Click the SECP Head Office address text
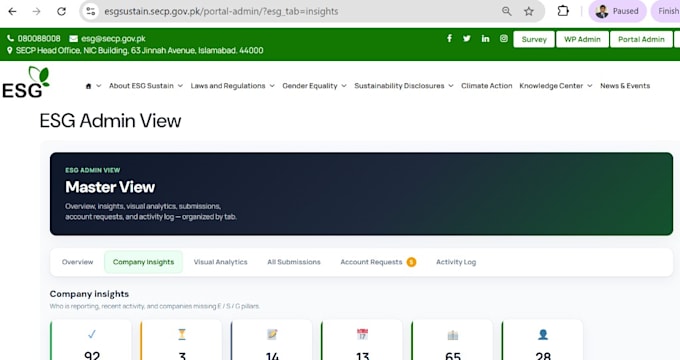The height and width of the screenshot is (360, 680). tap(139, 50)
